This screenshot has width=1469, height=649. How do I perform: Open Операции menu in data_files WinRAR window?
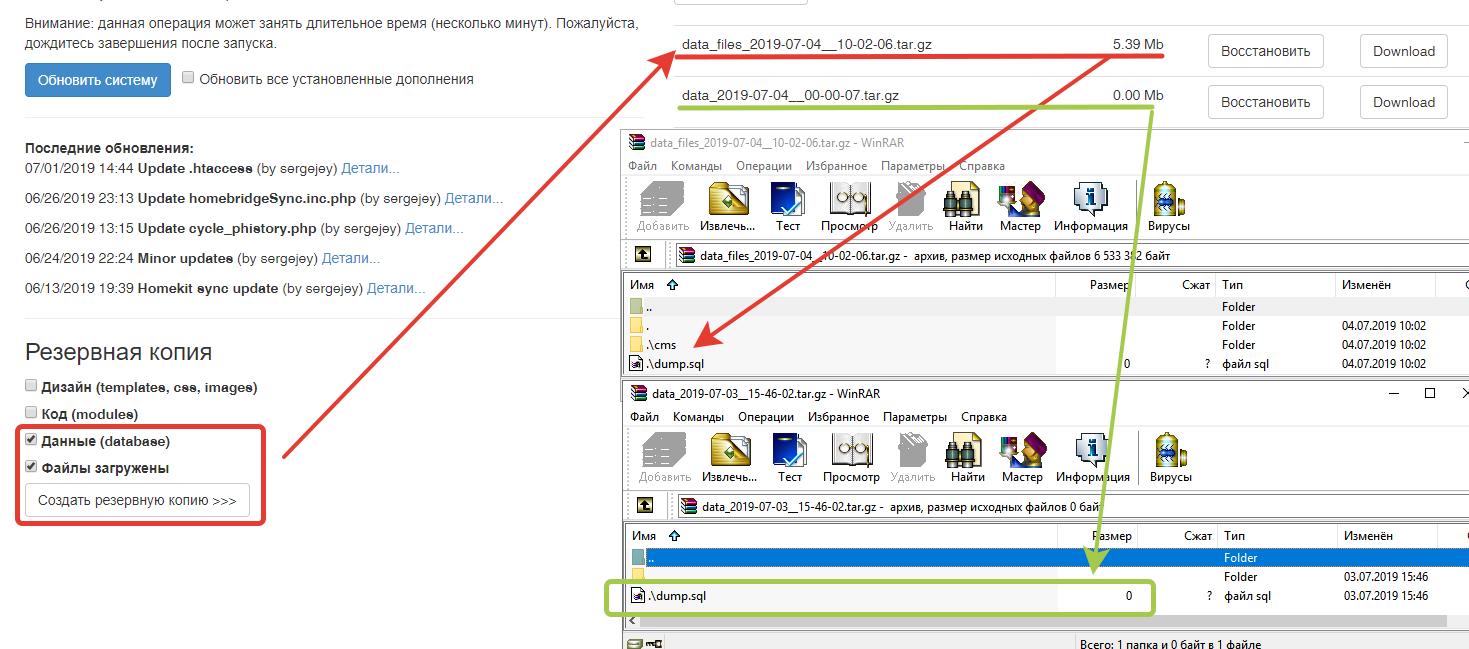764,166
